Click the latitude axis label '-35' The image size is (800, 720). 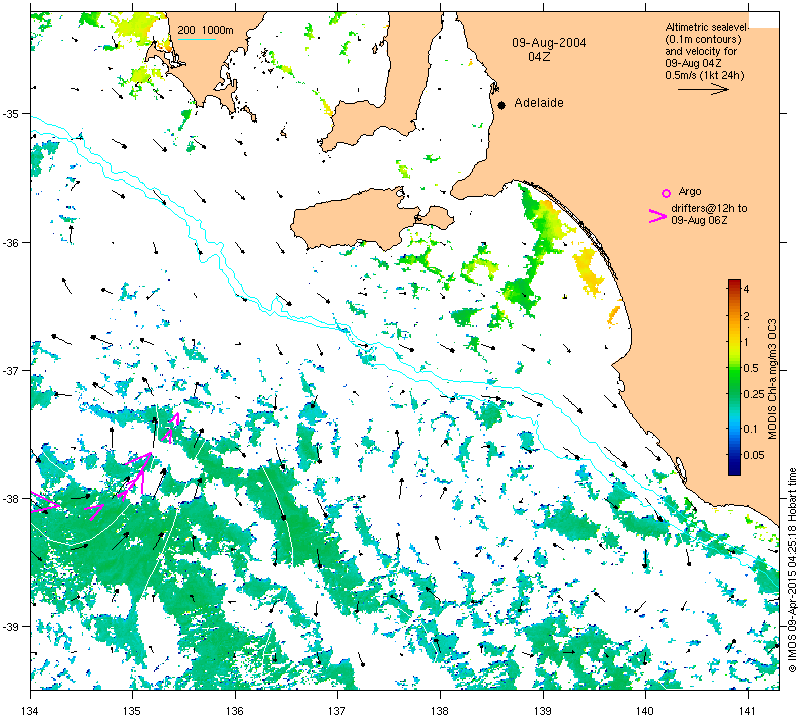[x=10, y=113]
